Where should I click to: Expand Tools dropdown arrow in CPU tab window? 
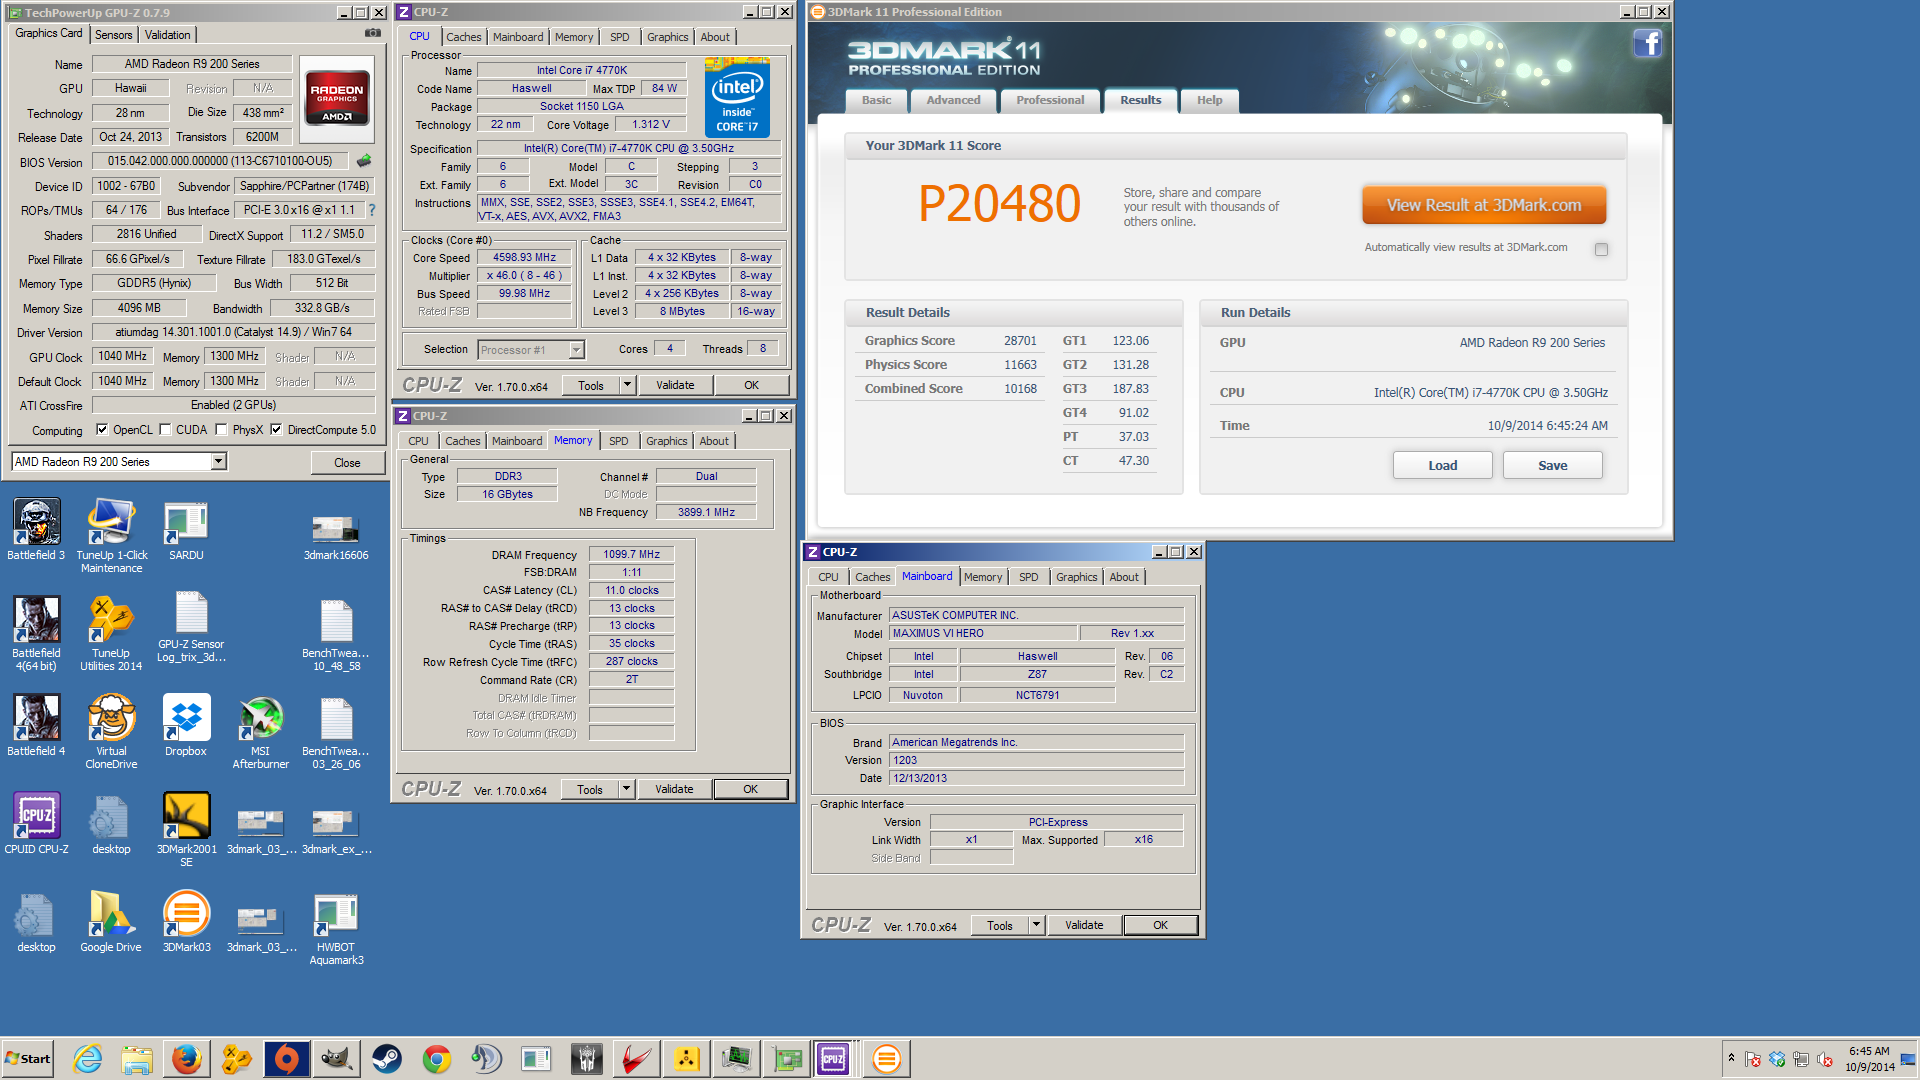(x=627, y=385)
